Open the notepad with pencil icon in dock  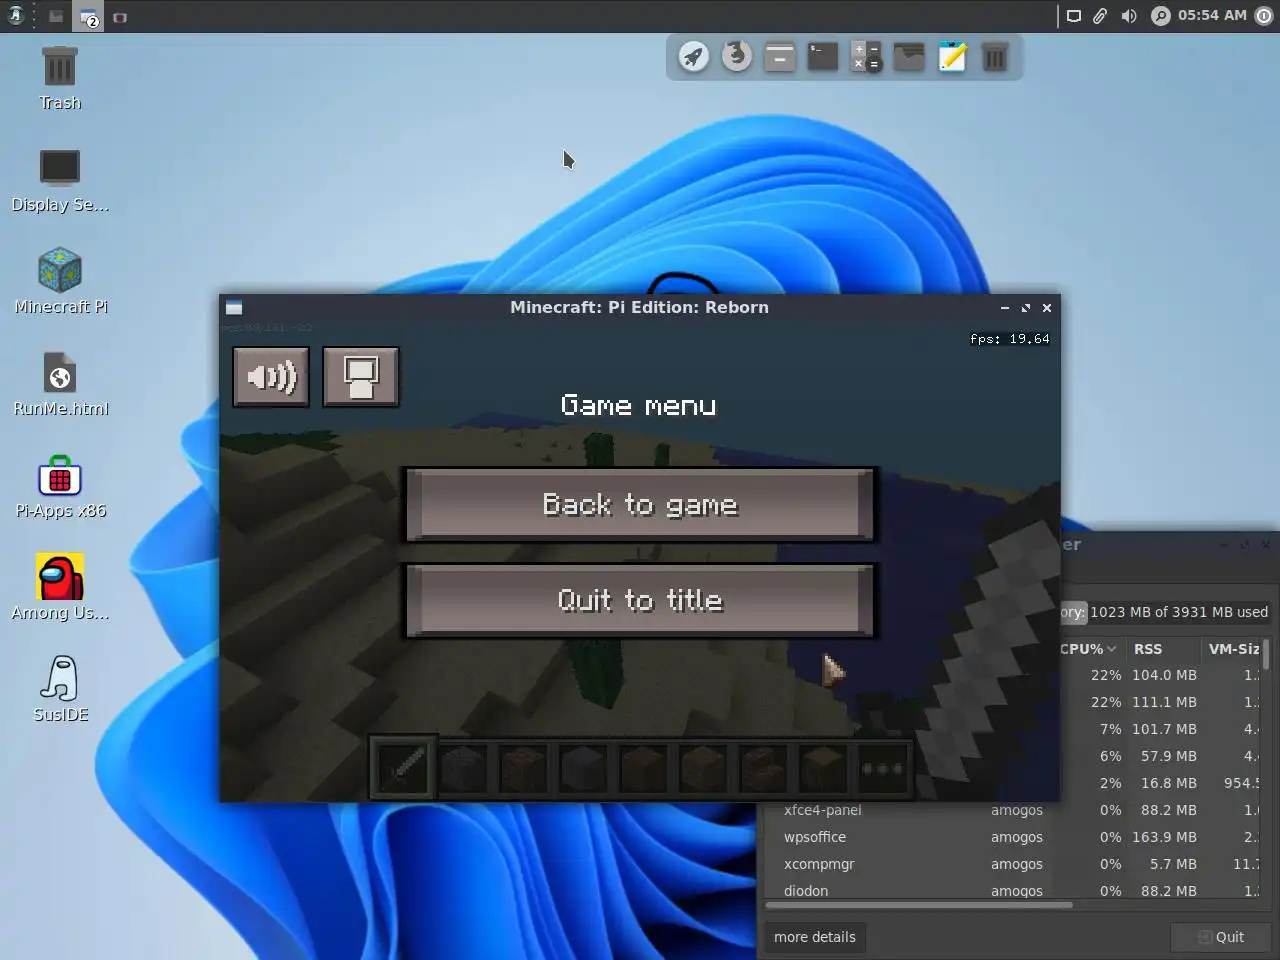click(952, 57)
